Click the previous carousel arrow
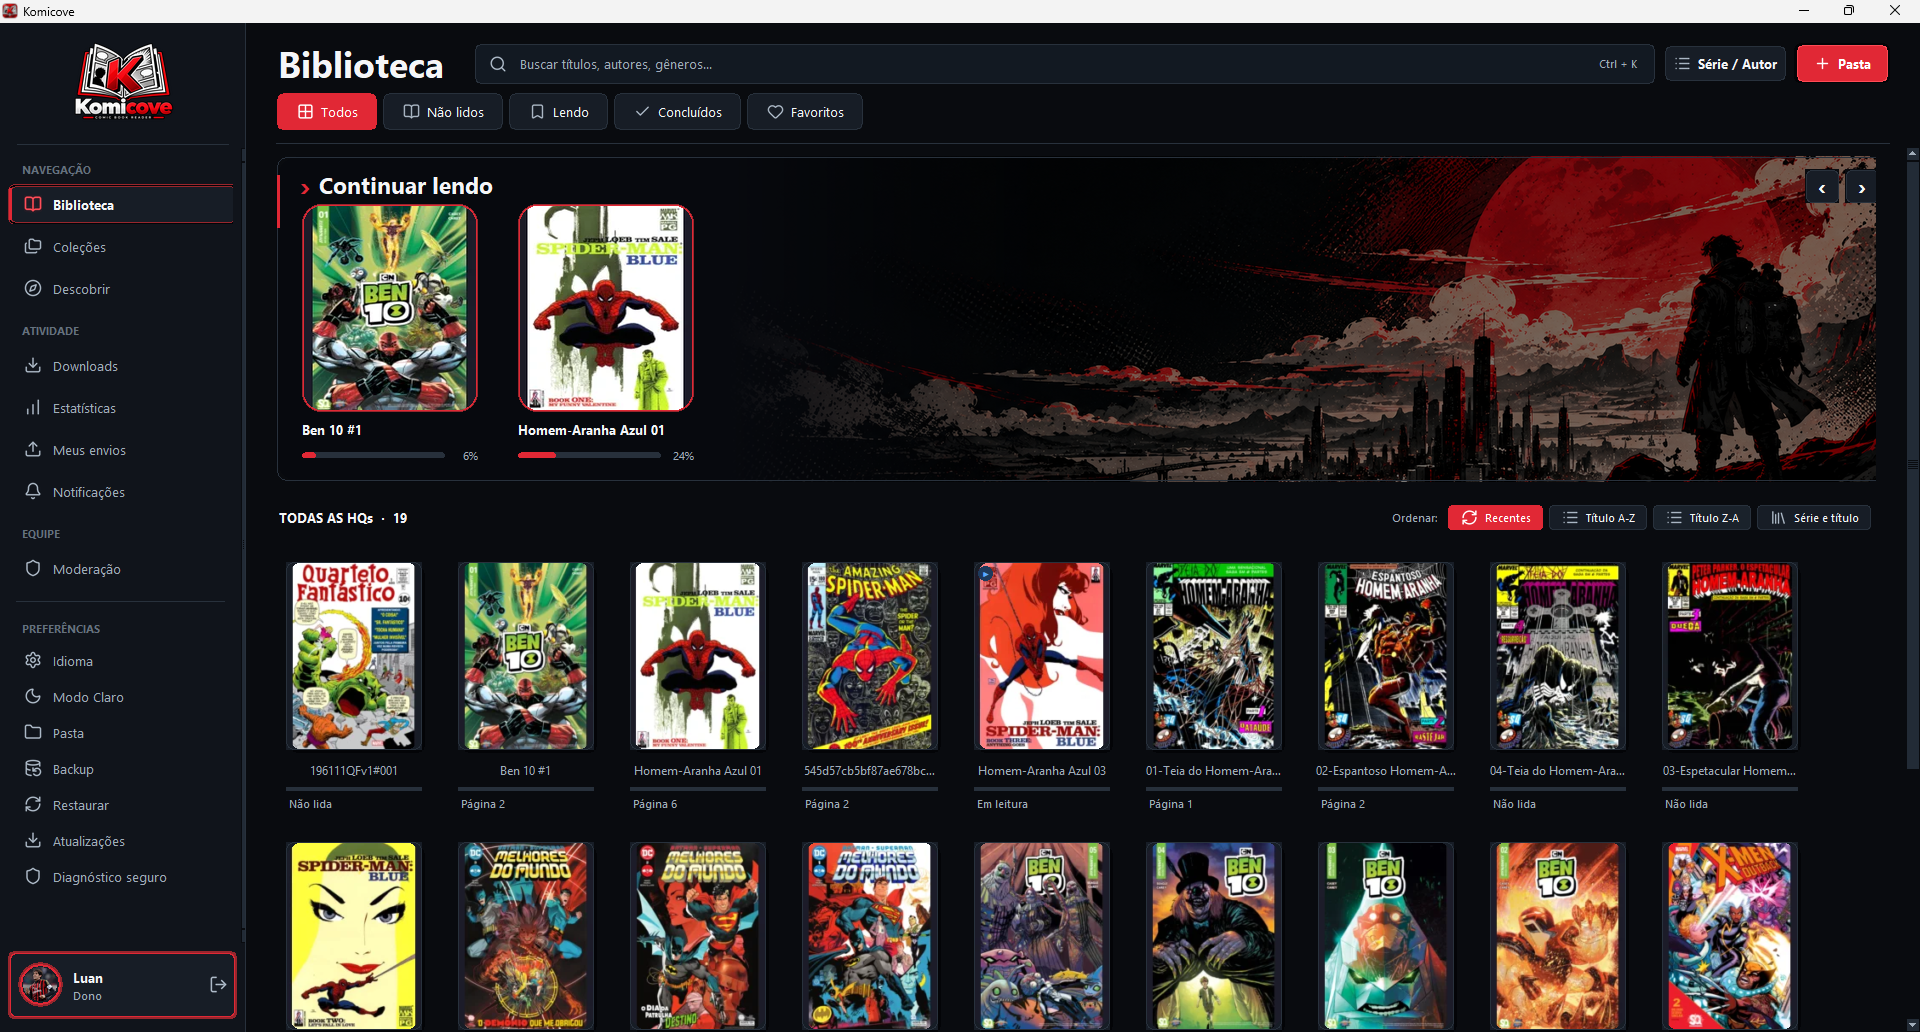The image size is (1920, 1032). coord(1822,188)
